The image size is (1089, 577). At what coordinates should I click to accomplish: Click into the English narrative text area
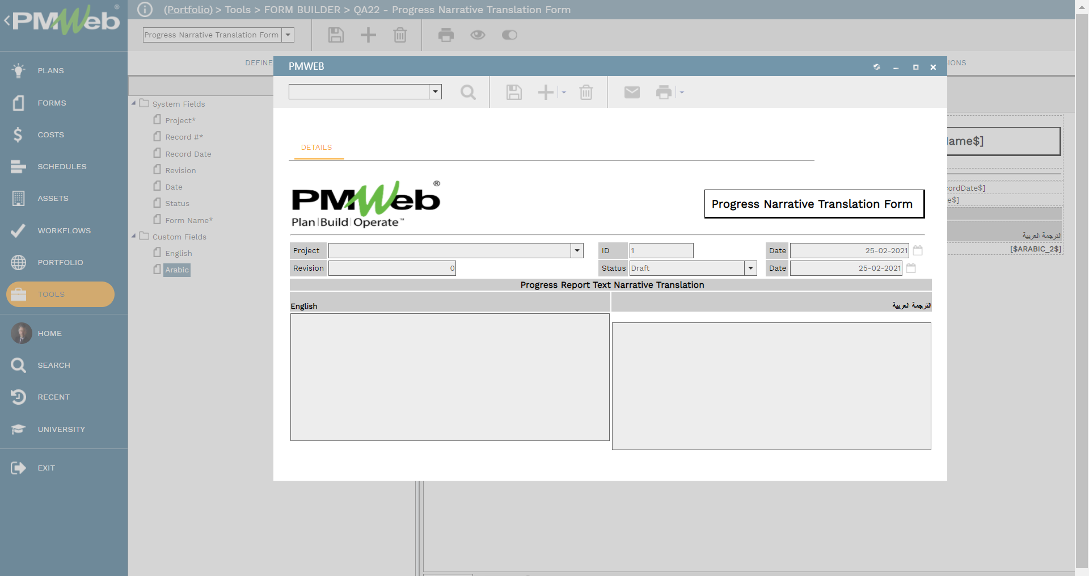(450, 377)
